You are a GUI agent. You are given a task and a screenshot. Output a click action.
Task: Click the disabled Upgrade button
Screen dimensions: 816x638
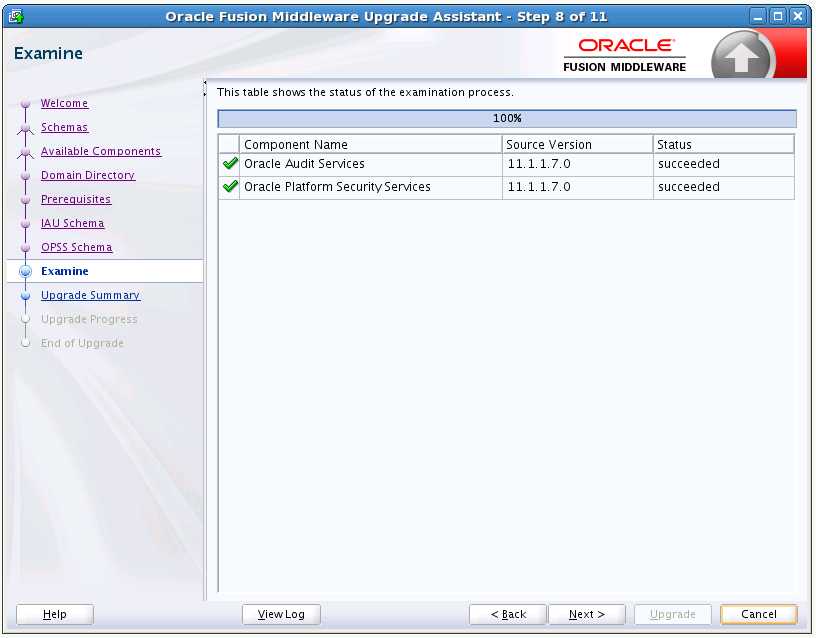tap(672, 614)
